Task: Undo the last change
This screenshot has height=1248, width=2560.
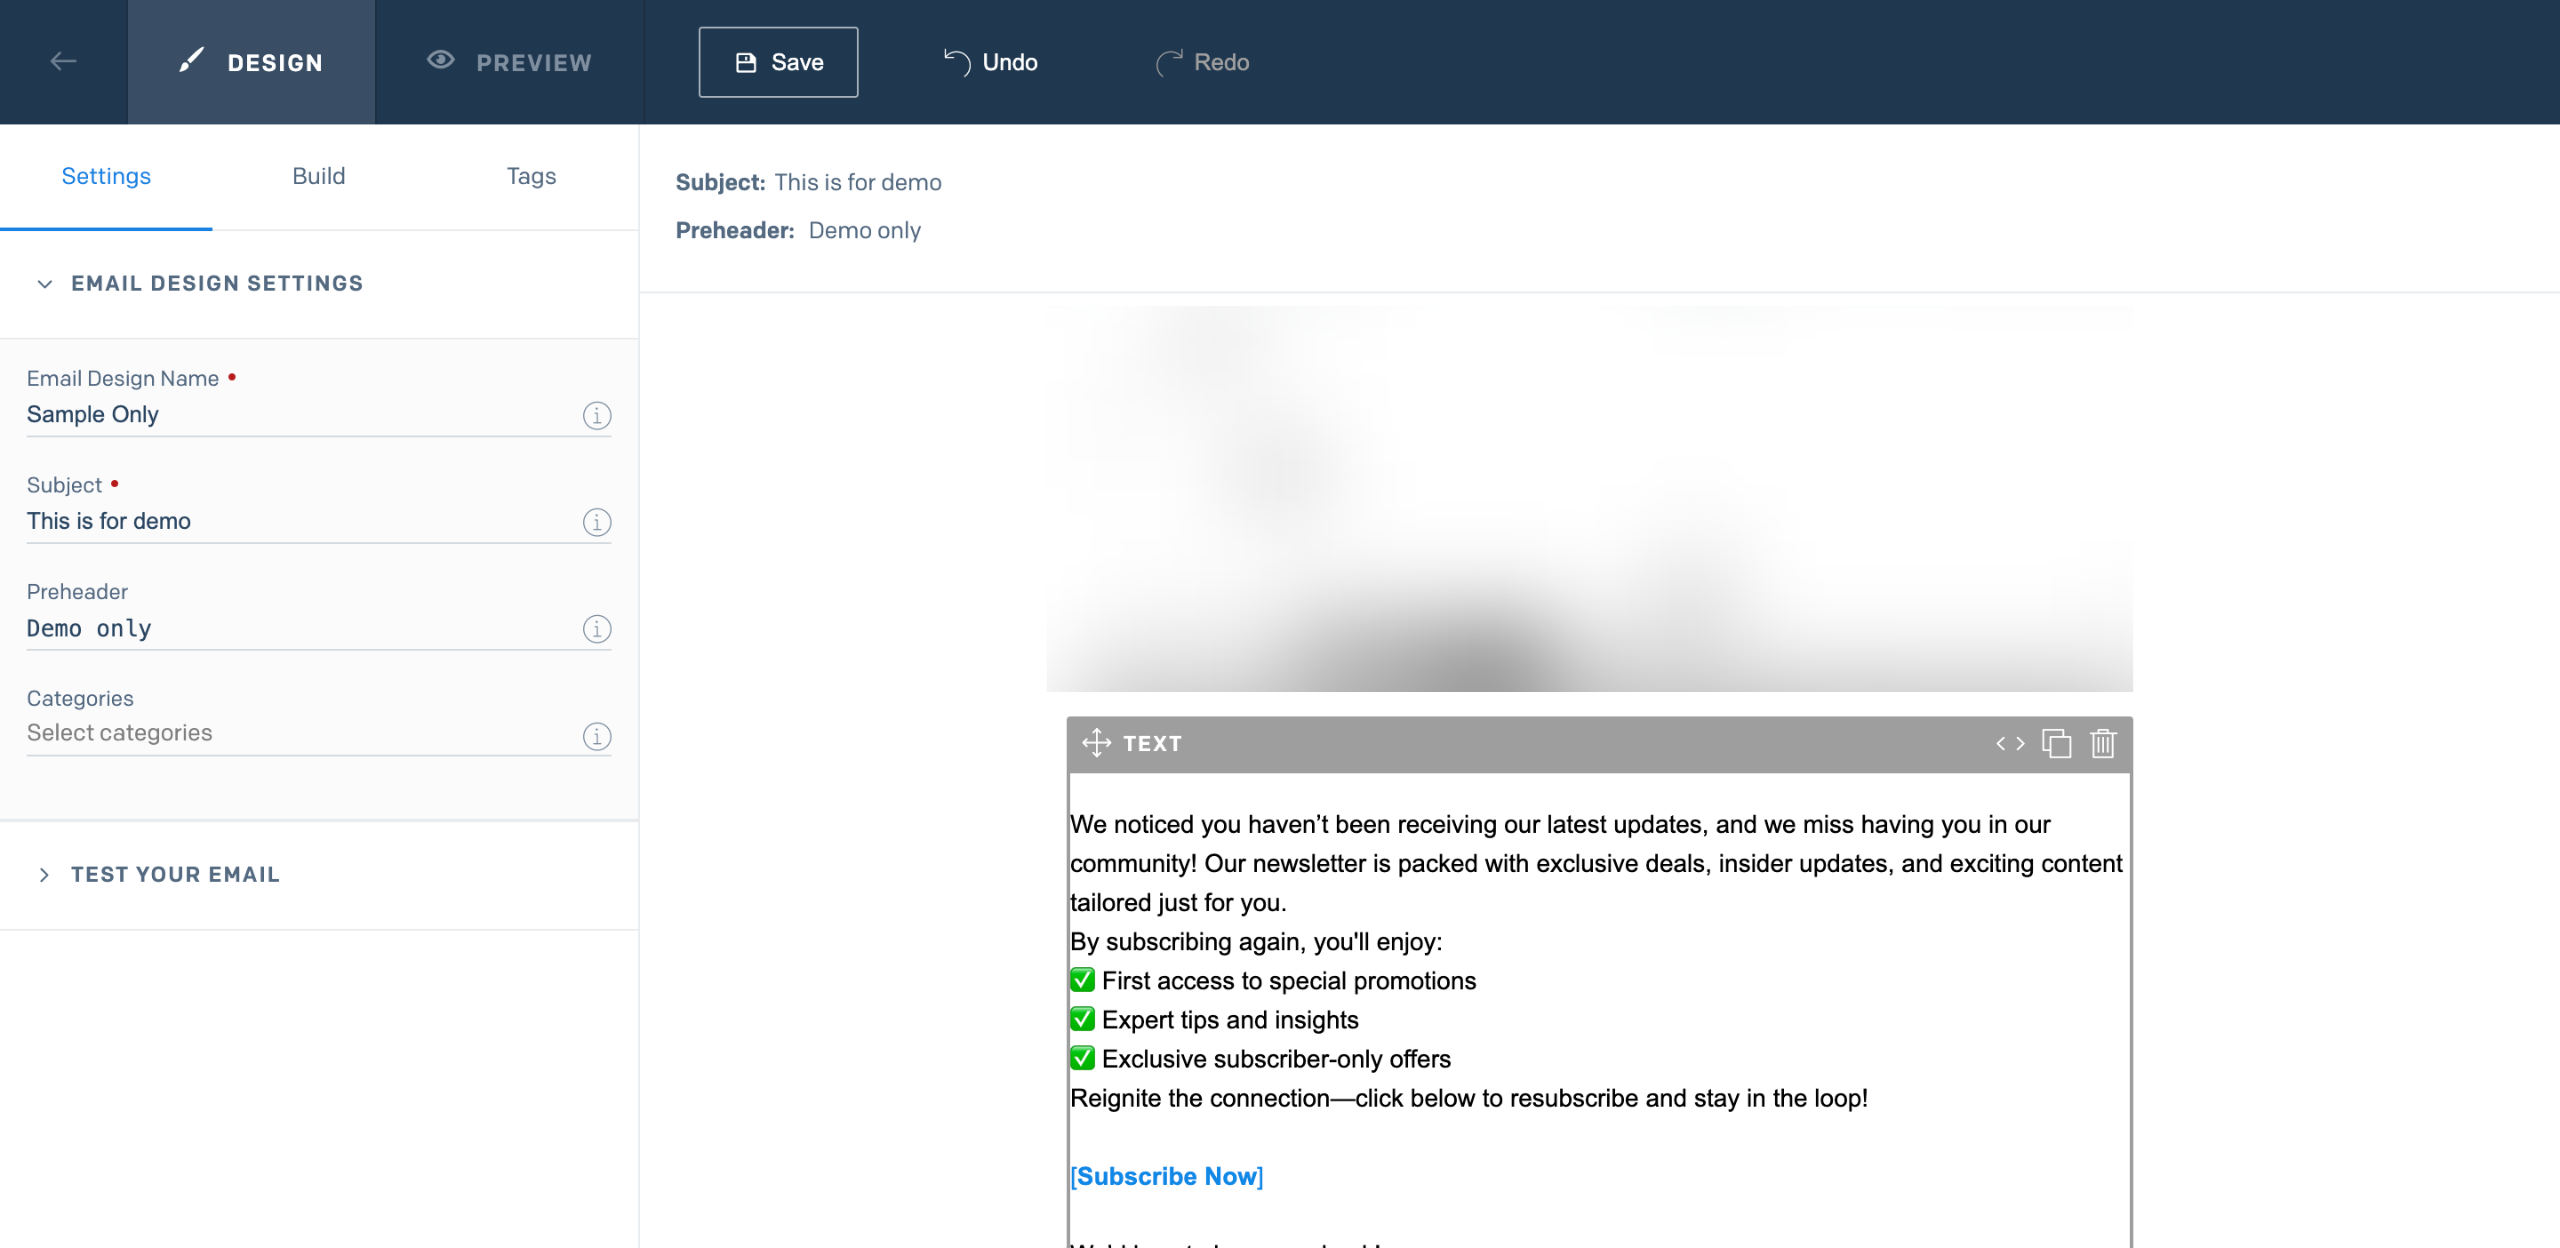Action: 990,62
